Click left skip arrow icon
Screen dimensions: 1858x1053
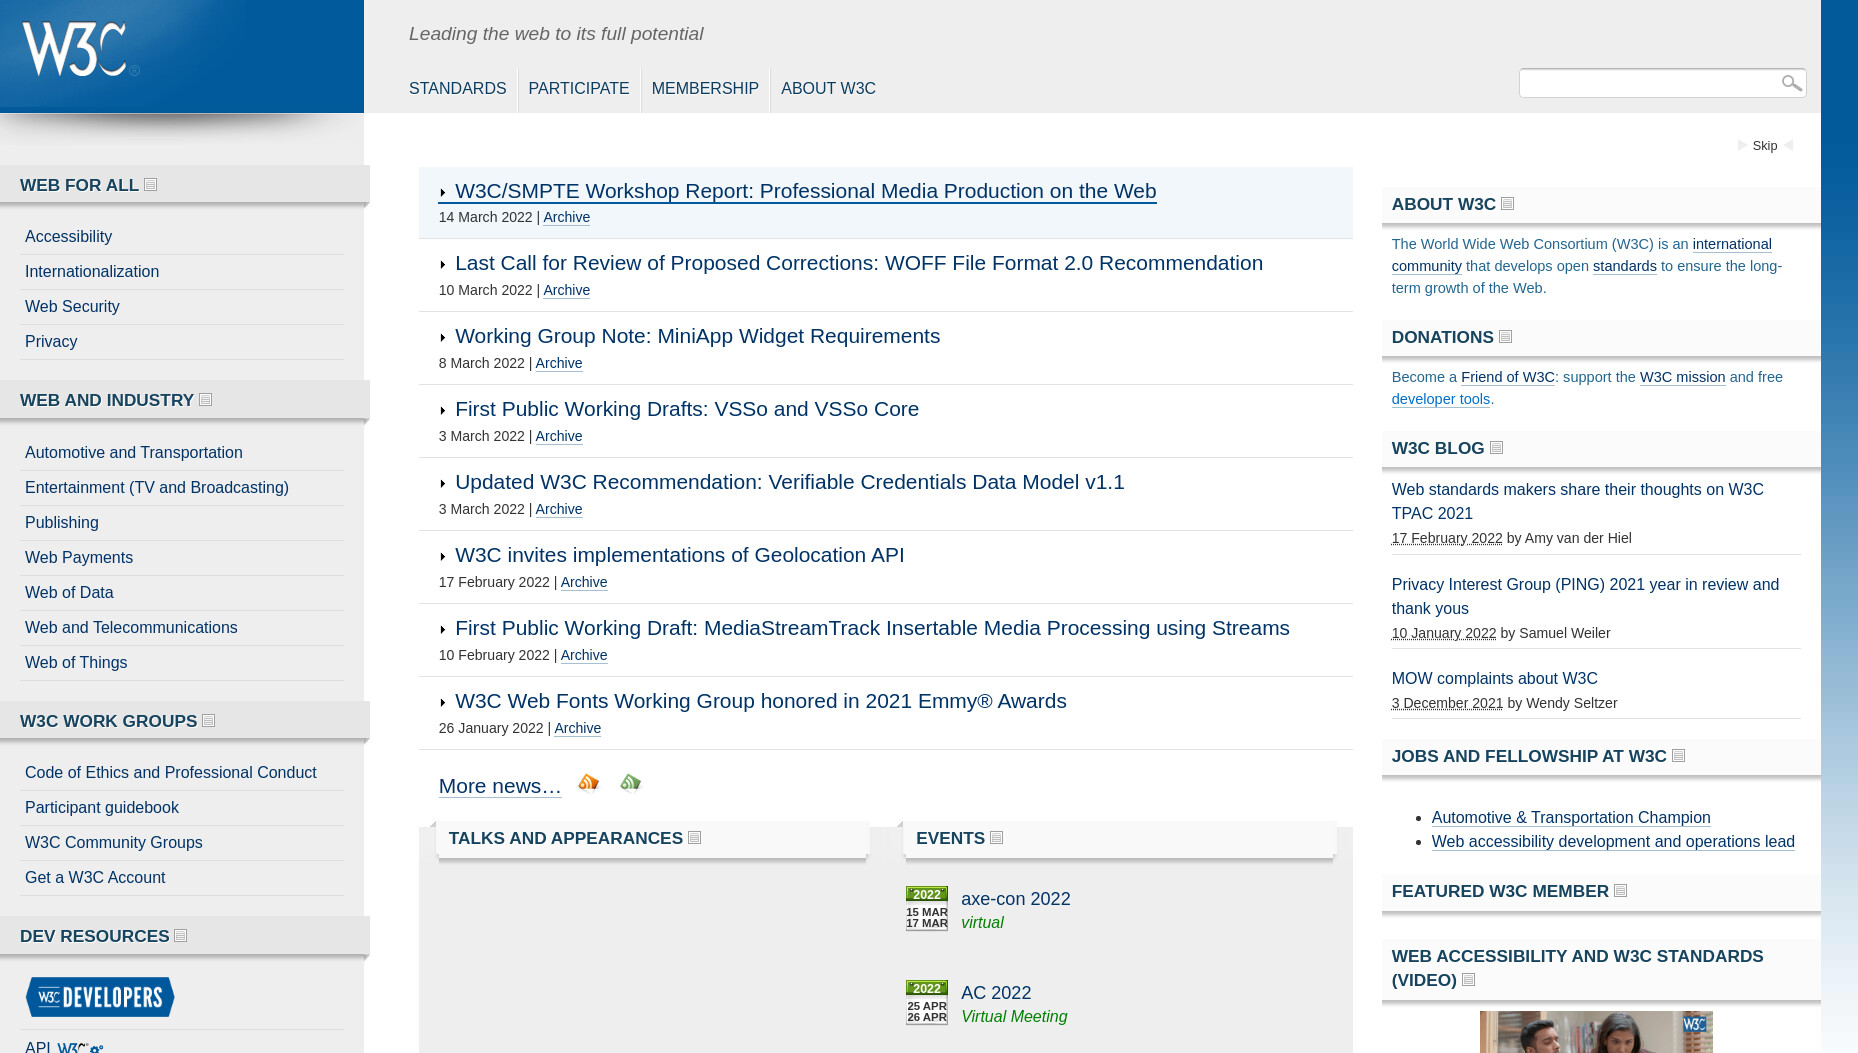1742,145
